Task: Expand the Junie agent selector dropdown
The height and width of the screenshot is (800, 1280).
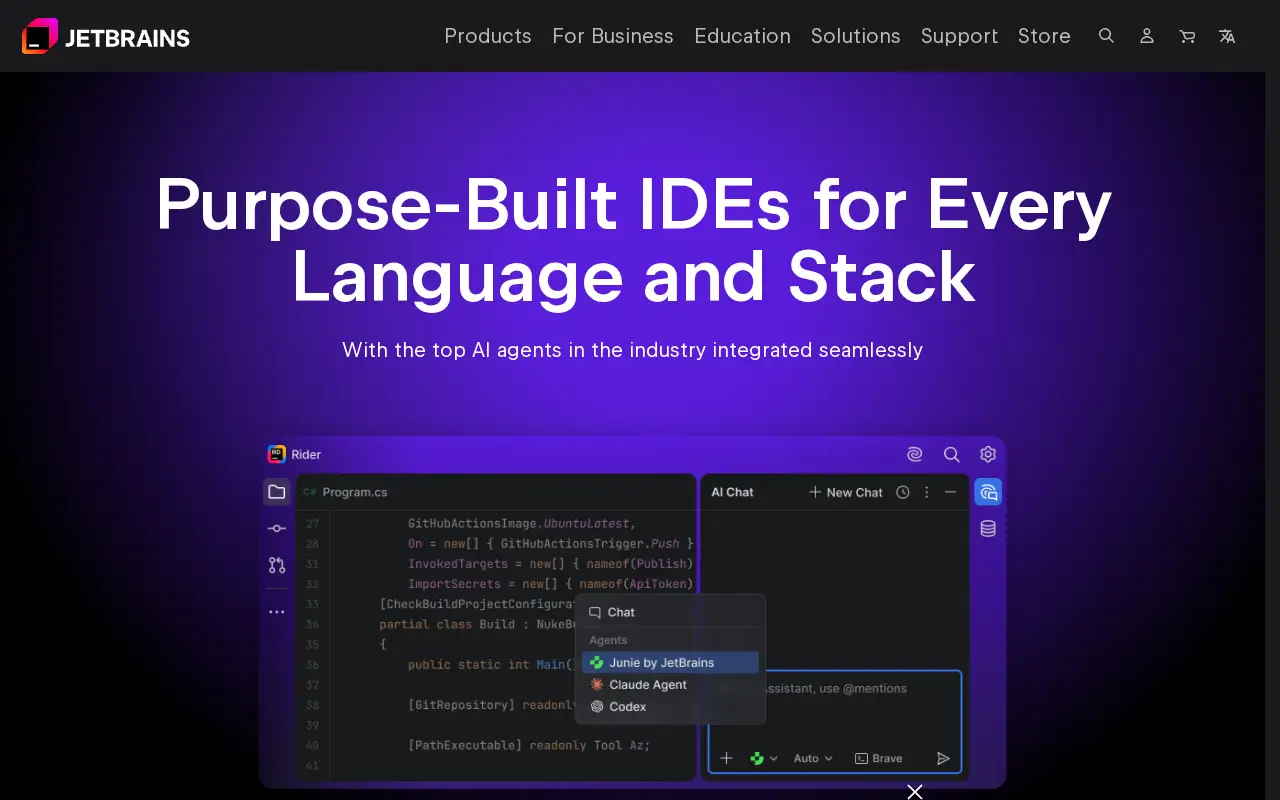Action: [764, 758]
